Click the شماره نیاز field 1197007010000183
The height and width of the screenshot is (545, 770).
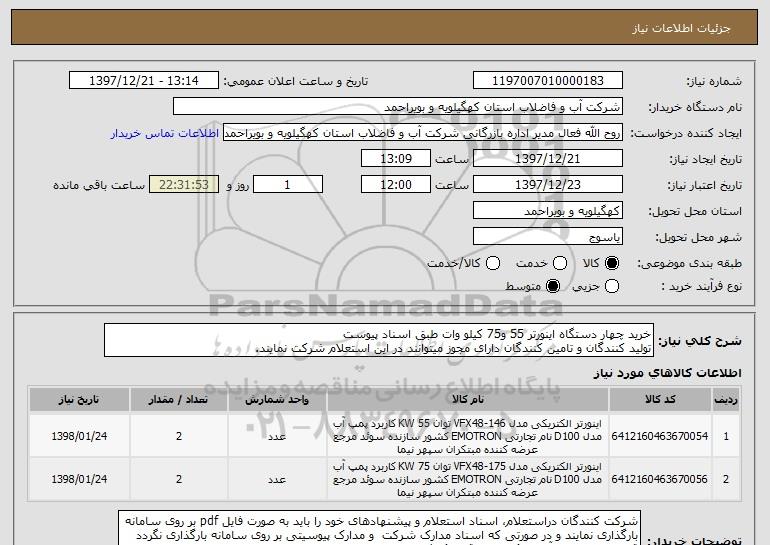(548, 81)
